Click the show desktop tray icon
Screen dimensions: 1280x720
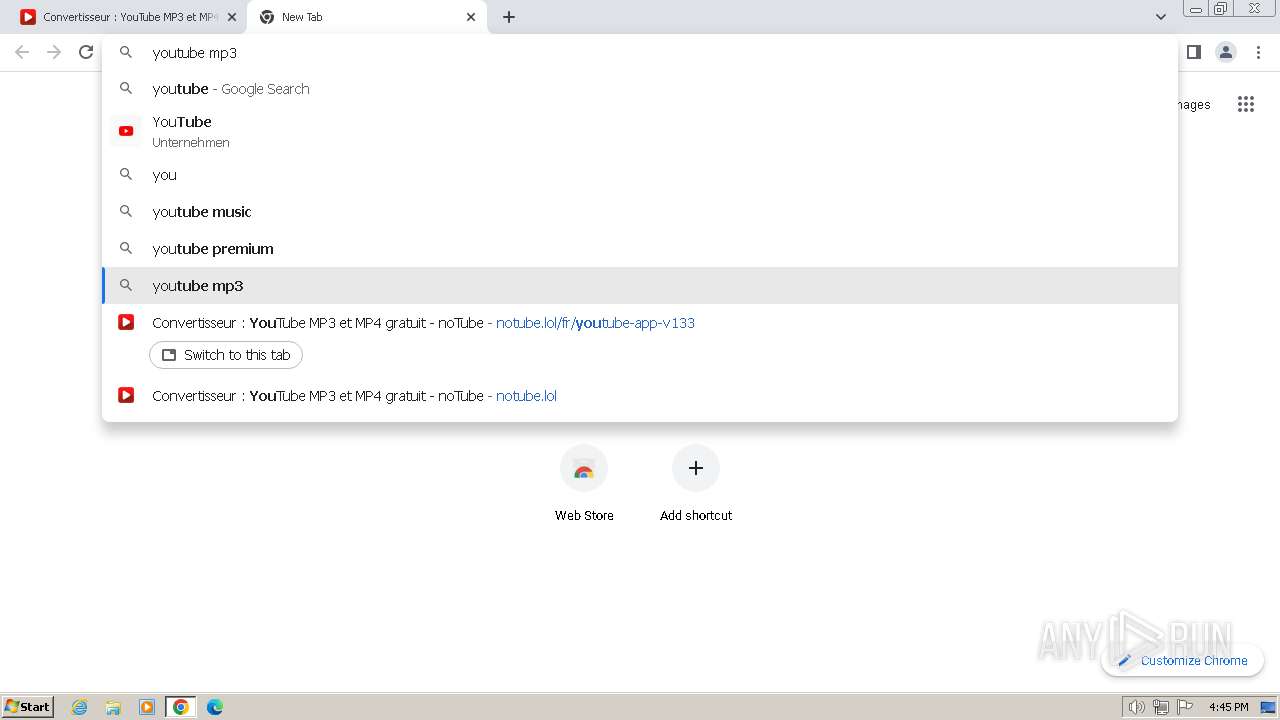(x=1268, y=707)
